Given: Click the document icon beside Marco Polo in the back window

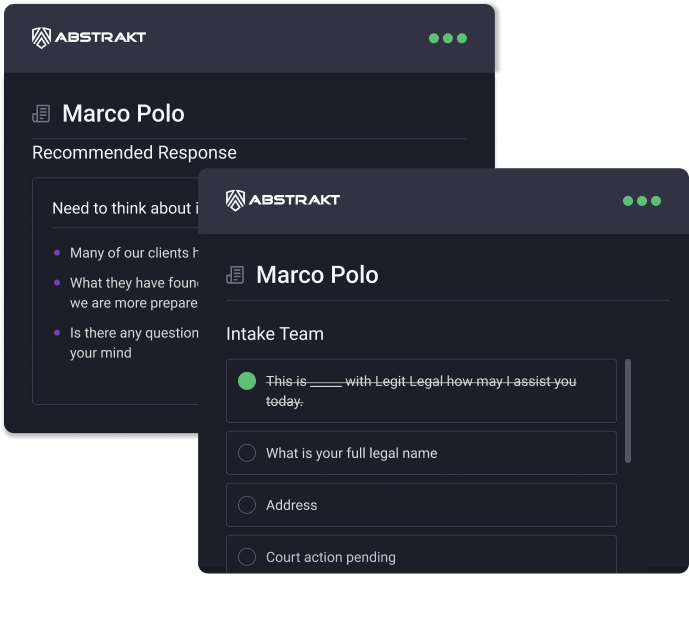Looking at the screenshot, I should pos(41,114).
